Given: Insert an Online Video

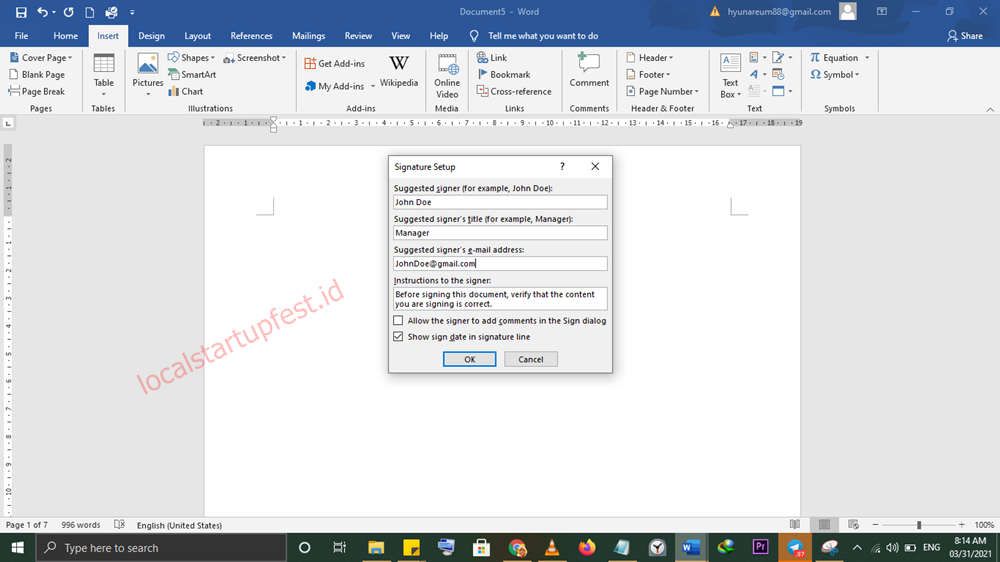Looking at the screenshot, I should click(x=447, y=76).
